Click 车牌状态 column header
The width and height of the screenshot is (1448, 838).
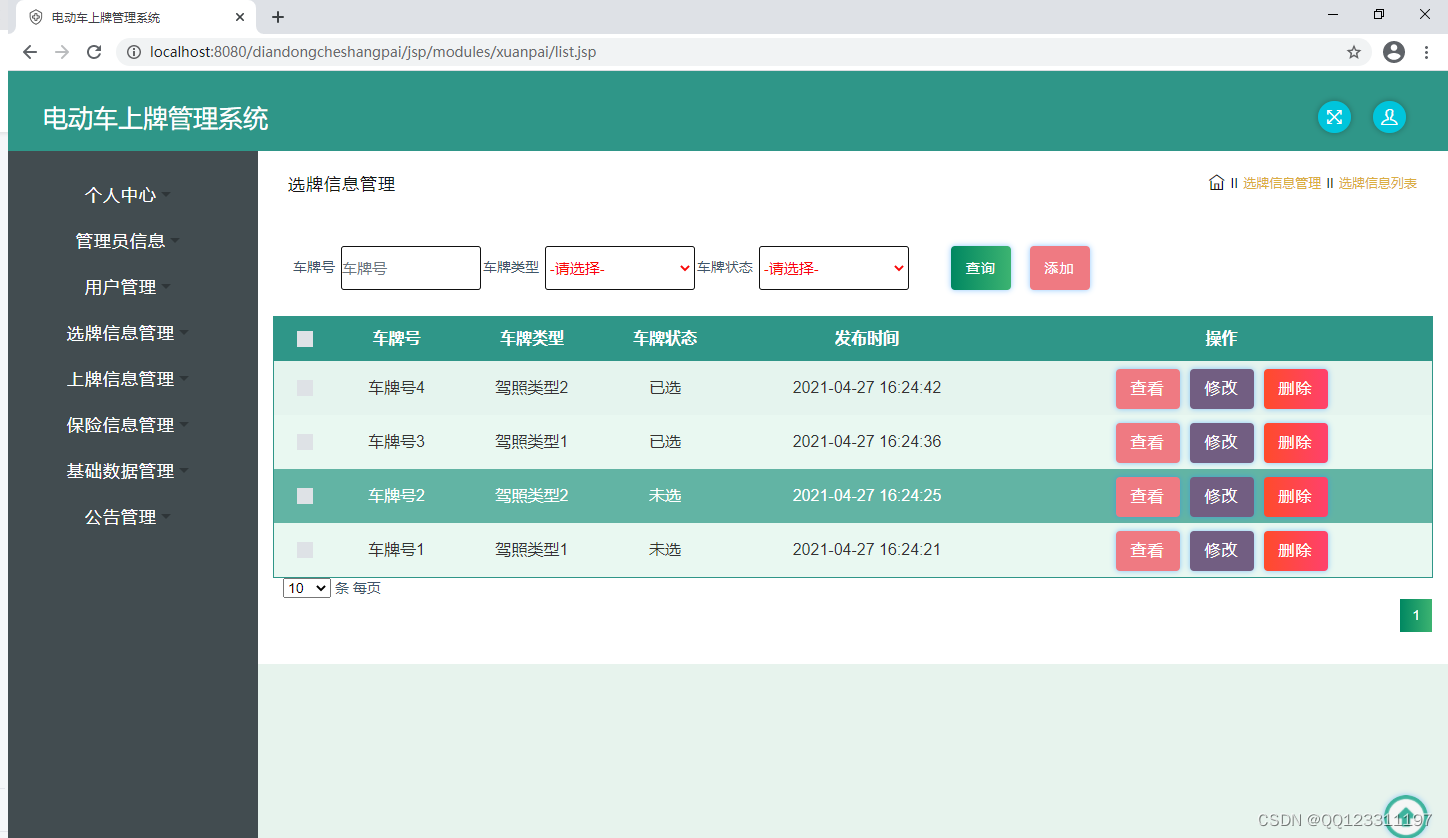point(665,339)
